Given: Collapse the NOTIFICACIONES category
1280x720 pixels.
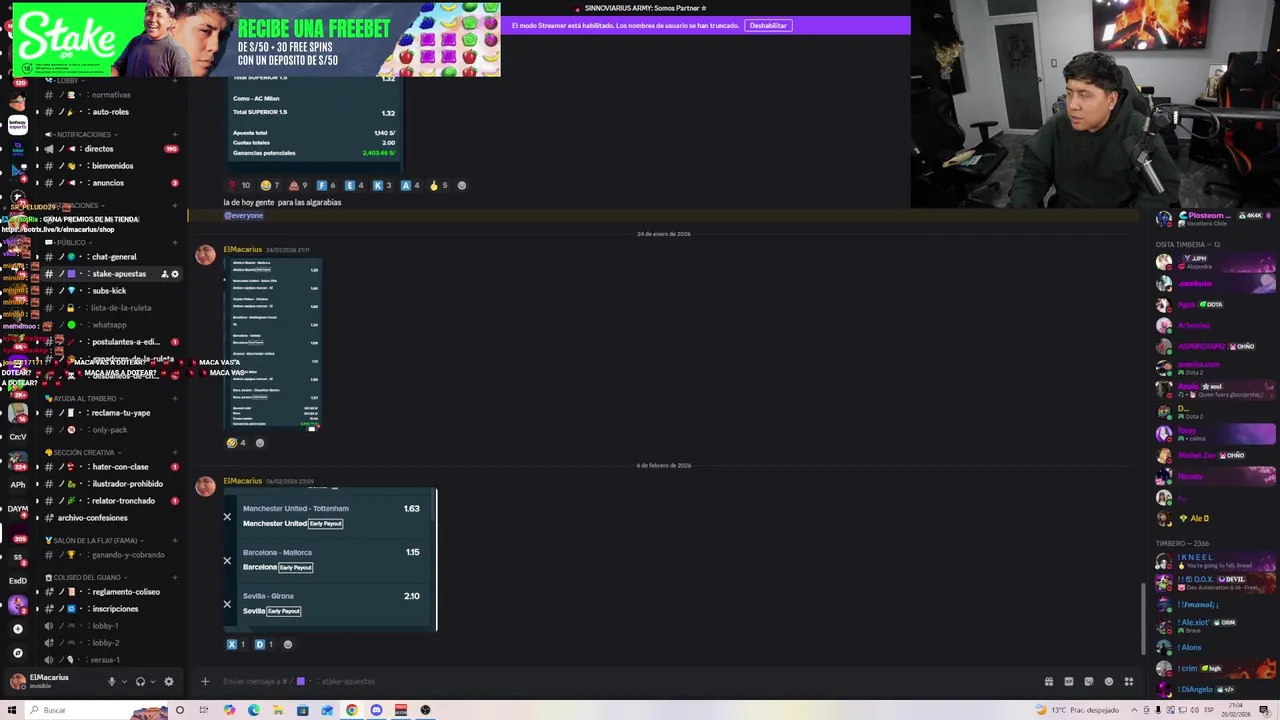Looking at the screenshot, I should coord(83,135).
